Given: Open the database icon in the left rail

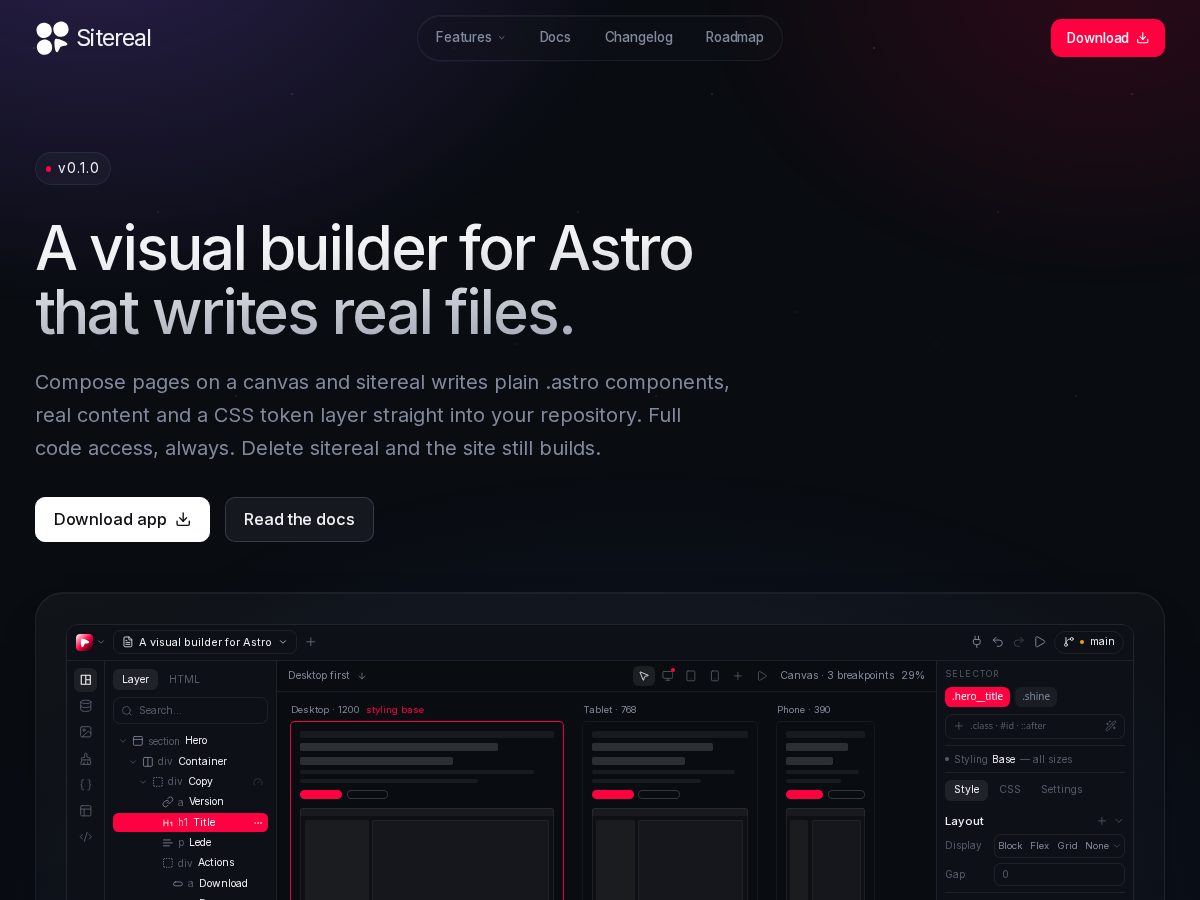Looking at the screenshot, I should tap(86, 706).
